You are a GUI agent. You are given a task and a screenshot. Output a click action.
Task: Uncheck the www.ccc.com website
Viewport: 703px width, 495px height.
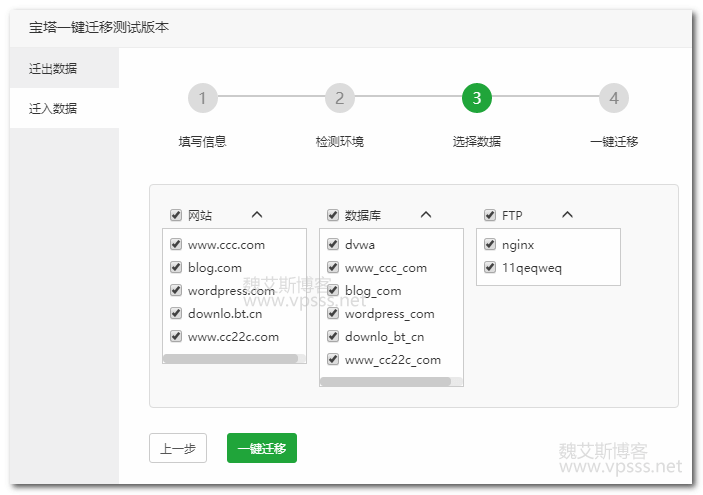[x=176, y=244]
